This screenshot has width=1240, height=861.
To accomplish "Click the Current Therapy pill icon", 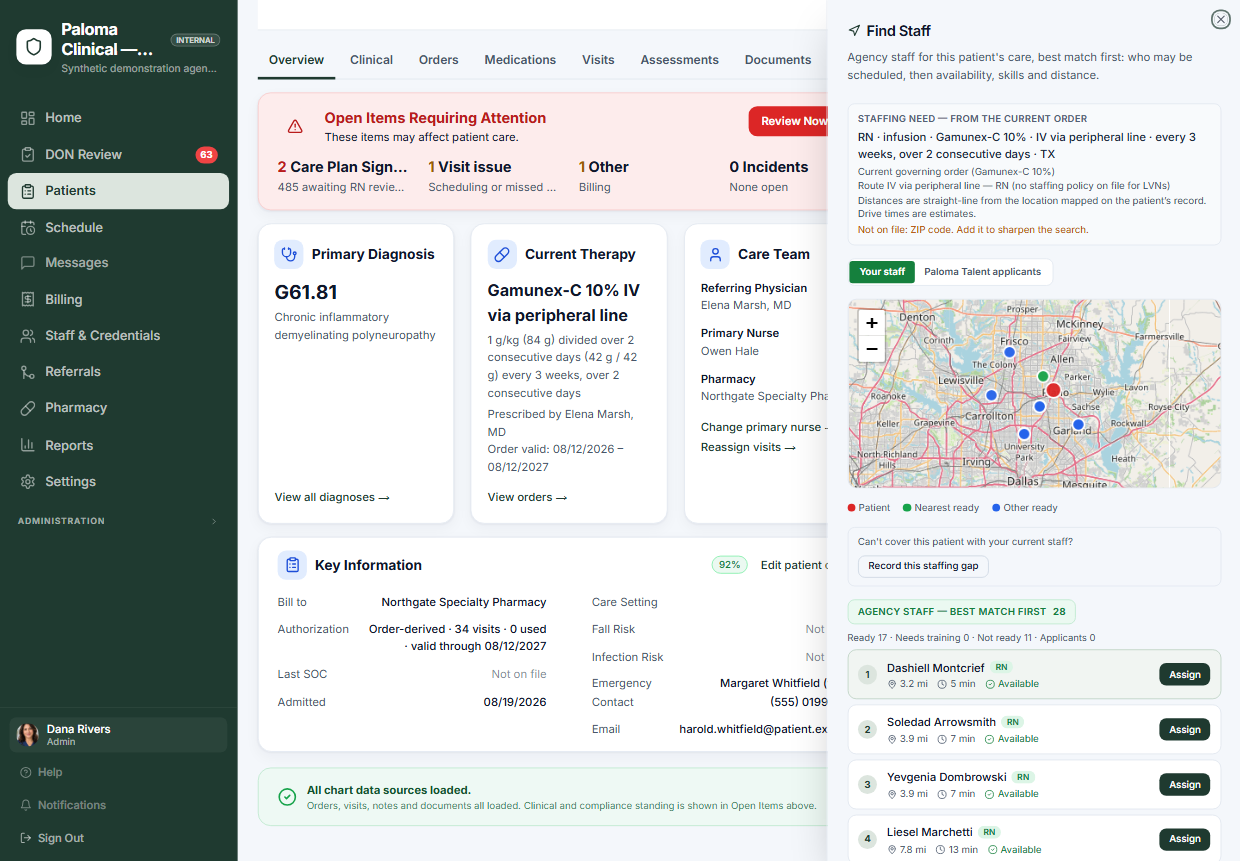I will 502,254.
